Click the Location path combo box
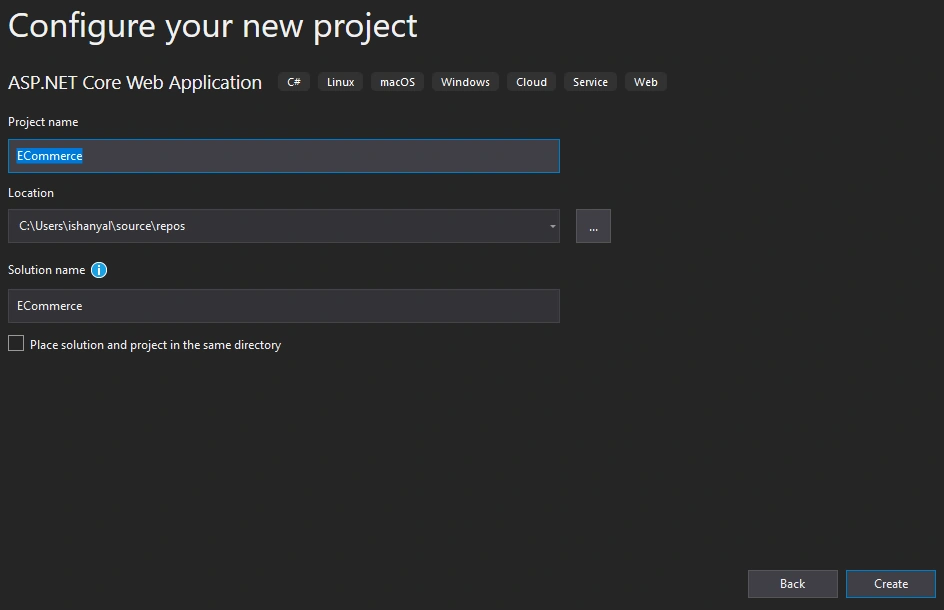 click(284, 226)
